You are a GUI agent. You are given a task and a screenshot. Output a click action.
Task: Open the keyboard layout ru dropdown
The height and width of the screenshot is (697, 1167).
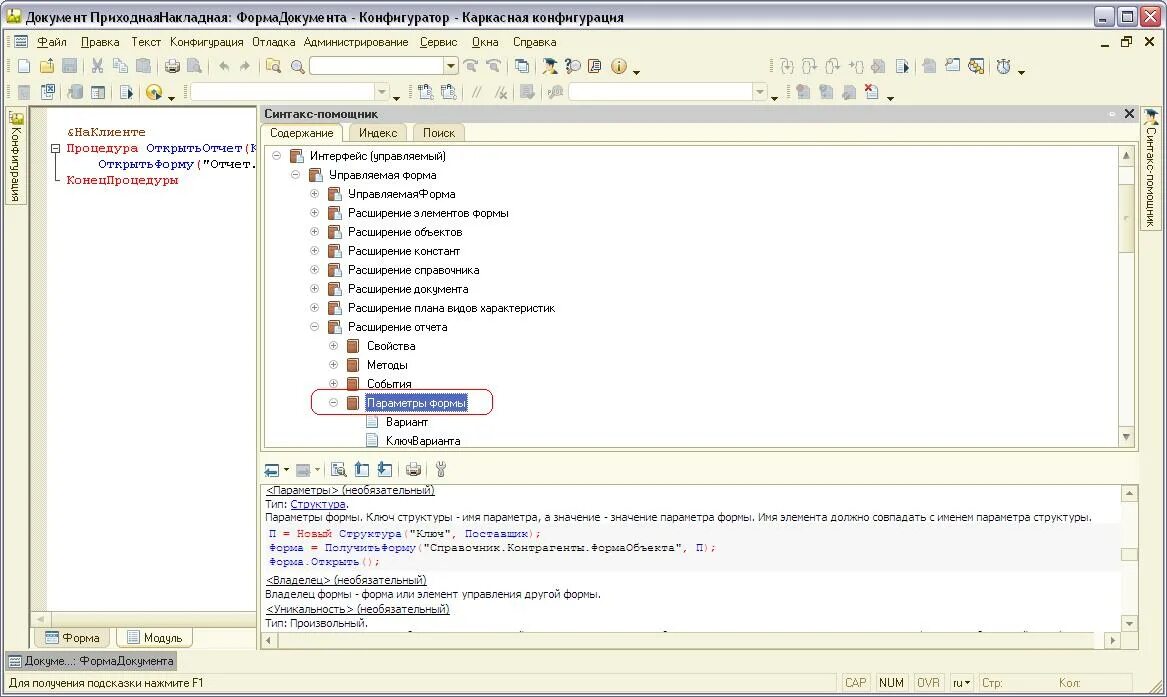[962, 683]
